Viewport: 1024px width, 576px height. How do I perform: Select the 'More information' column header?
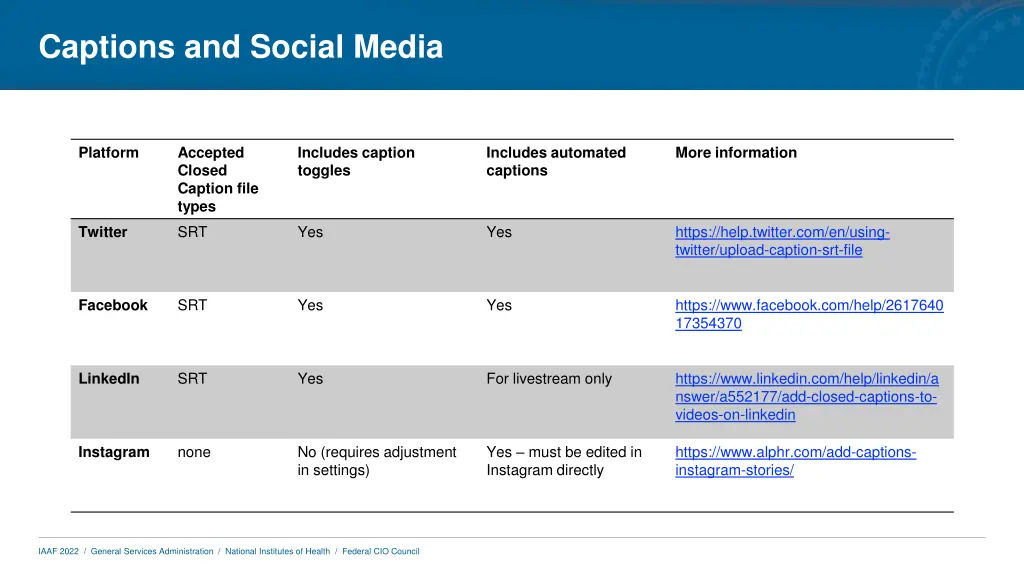click(736, 153)
